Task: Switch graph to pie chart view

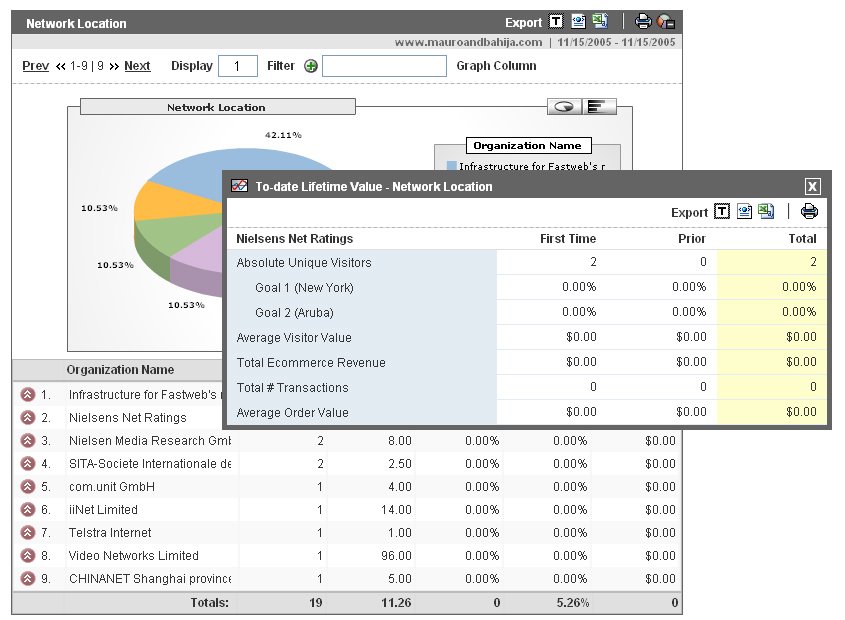Action: coord(564,106)
